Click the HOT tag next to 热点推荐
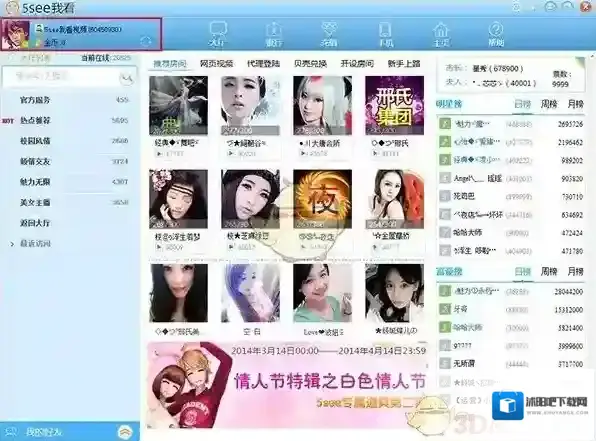The height and width of the screenshot is (441, 596). click(8, 121)
